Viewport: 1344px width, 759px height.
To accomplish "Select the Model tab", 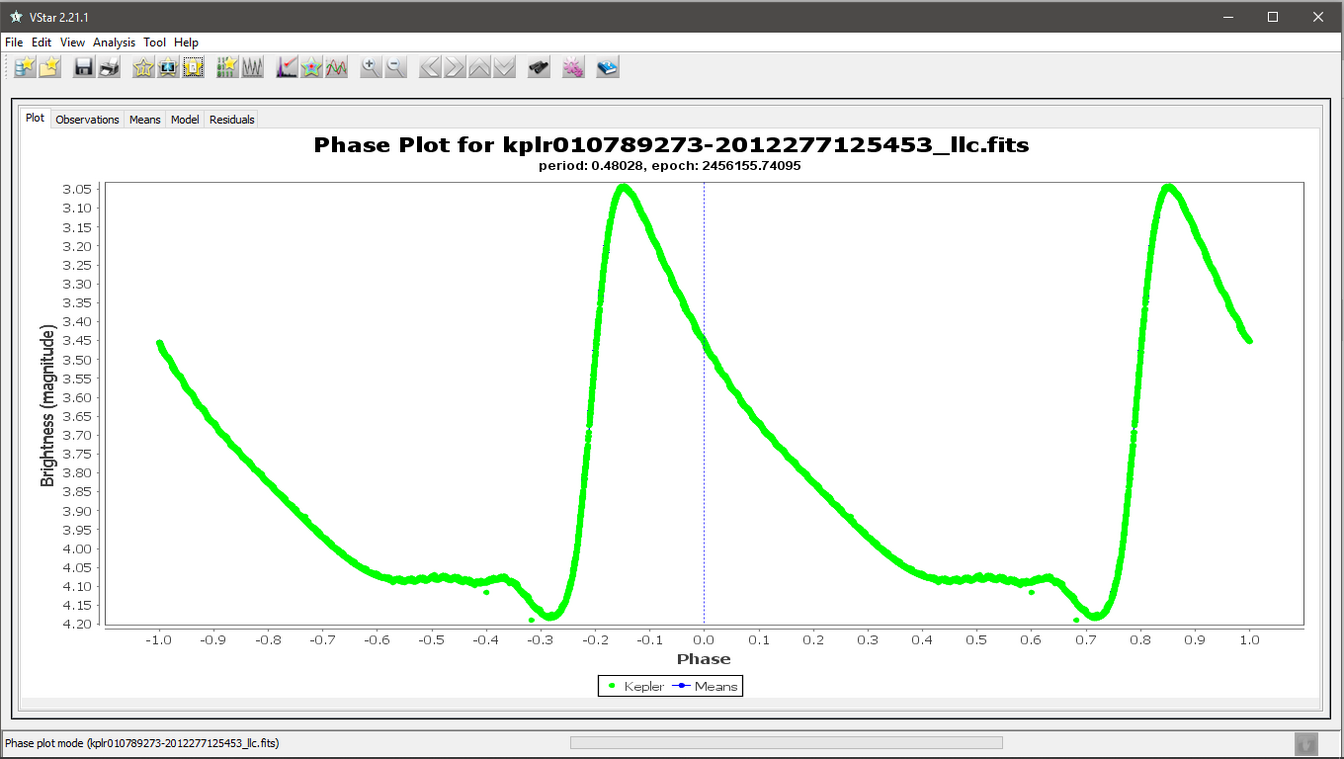I will 185,119.
